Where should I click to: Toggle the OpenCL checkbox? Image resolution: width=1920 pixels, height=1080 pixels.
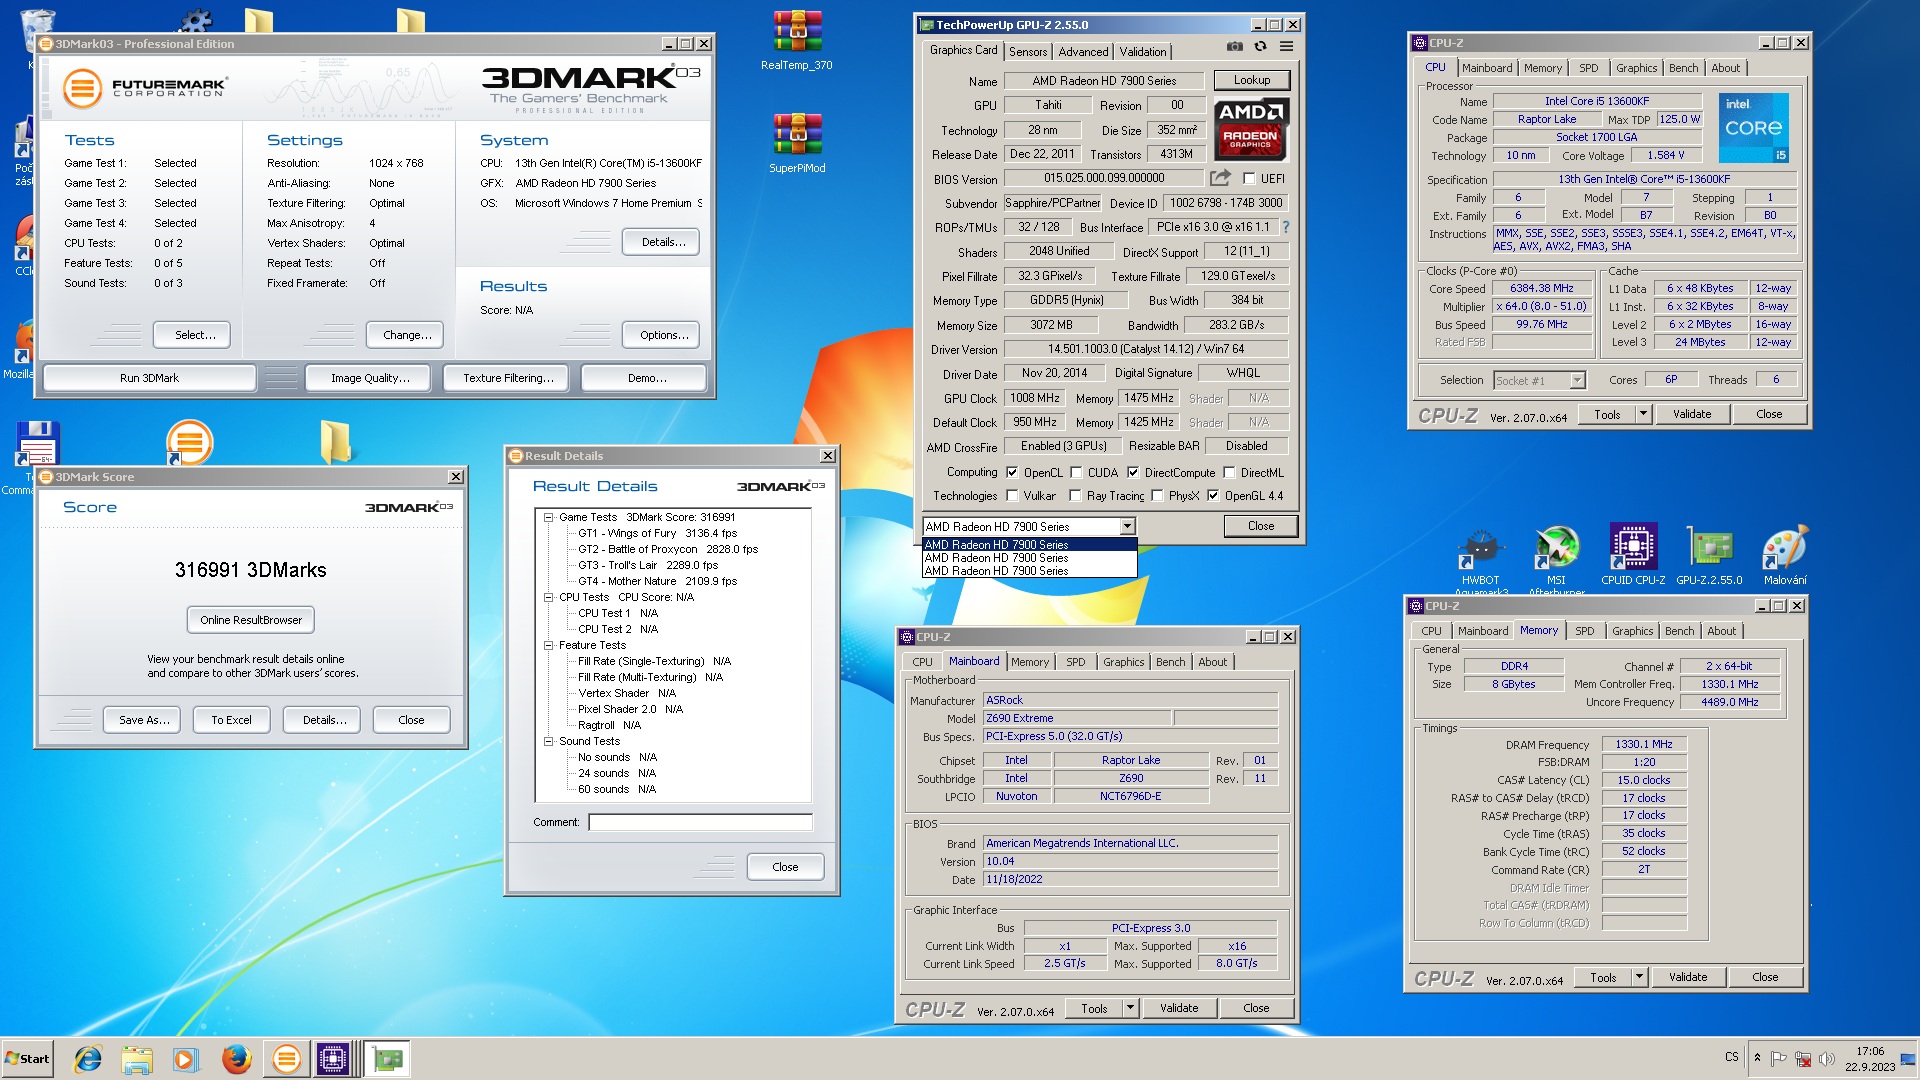[x=1012, y=473]
